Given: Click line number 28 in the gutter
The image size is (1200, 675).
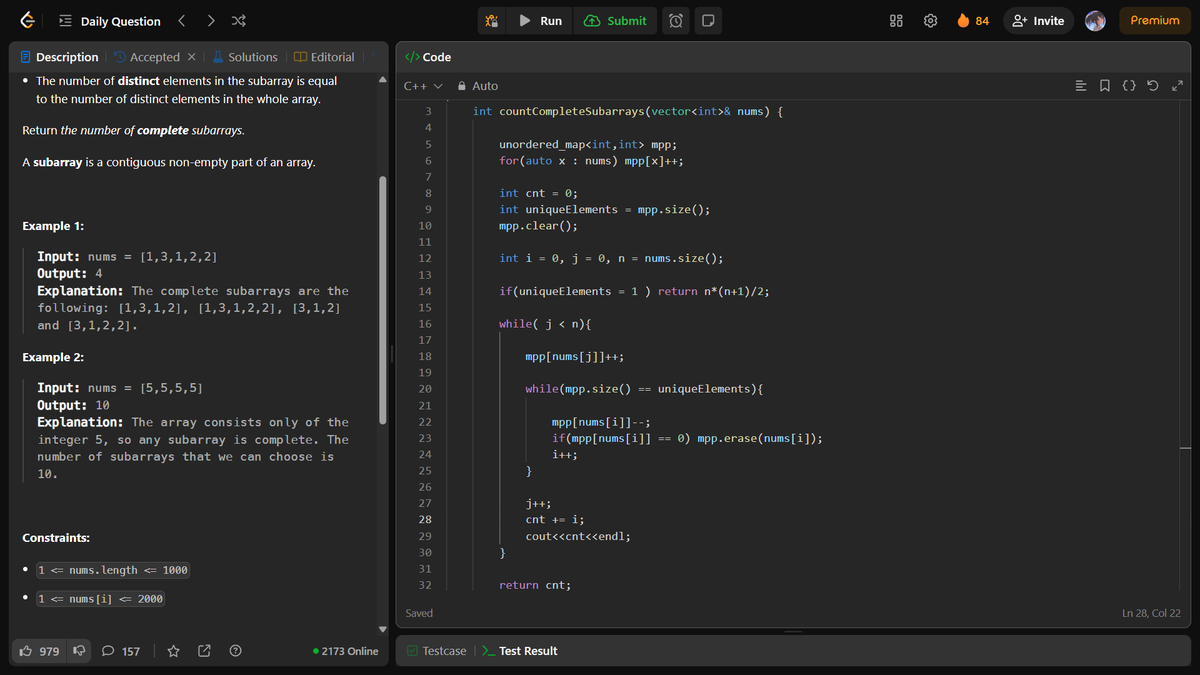Looking at the screenshot, I should 424,520.
